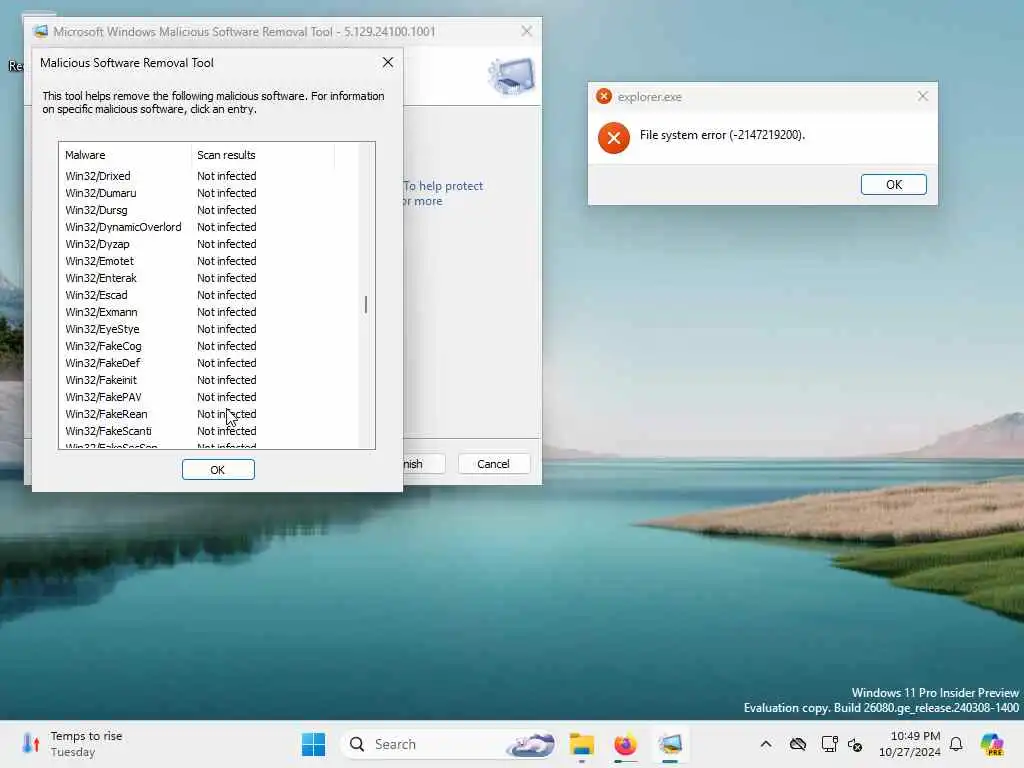
Task: Click the Malicious Software Removal Tool taskbar icon
Action: (670, 744)
